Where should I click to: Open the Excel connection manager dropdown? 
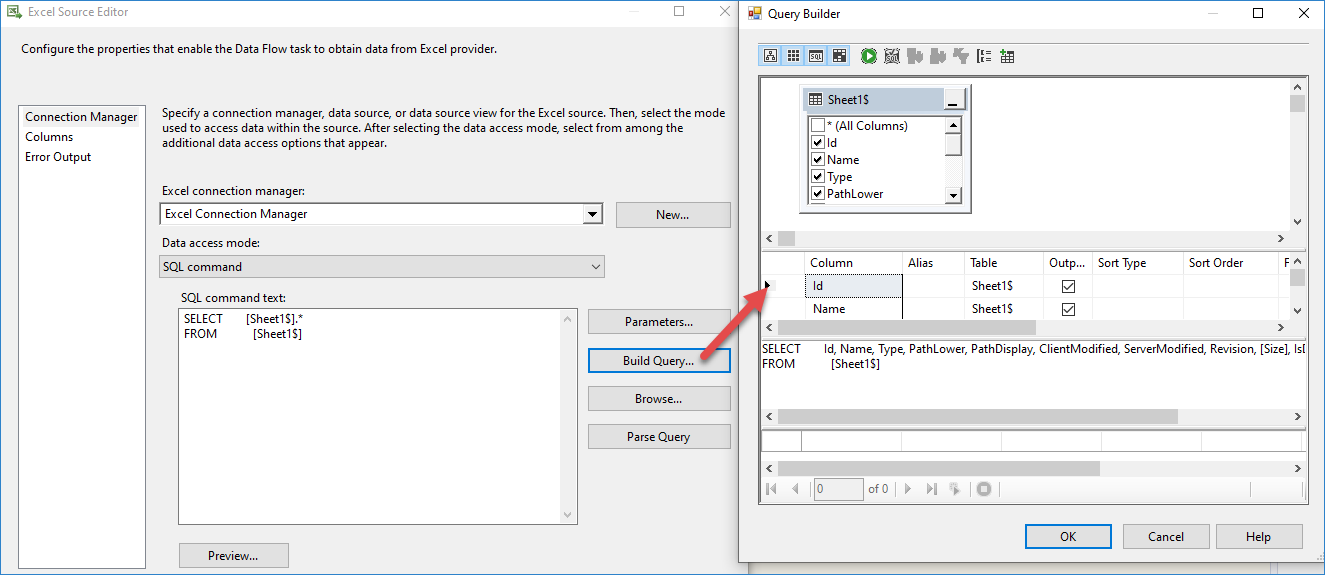(593, 214)
